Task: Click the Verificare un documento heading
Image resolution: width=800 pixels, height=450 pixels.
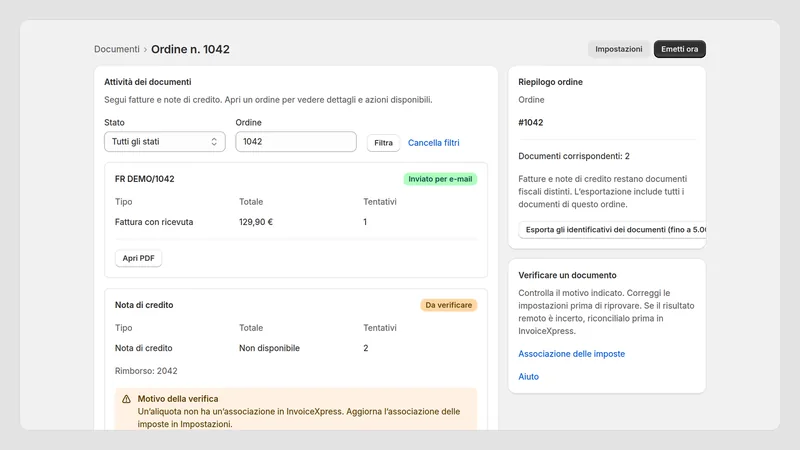Action: pyautogui.click(x=567, y=275)
